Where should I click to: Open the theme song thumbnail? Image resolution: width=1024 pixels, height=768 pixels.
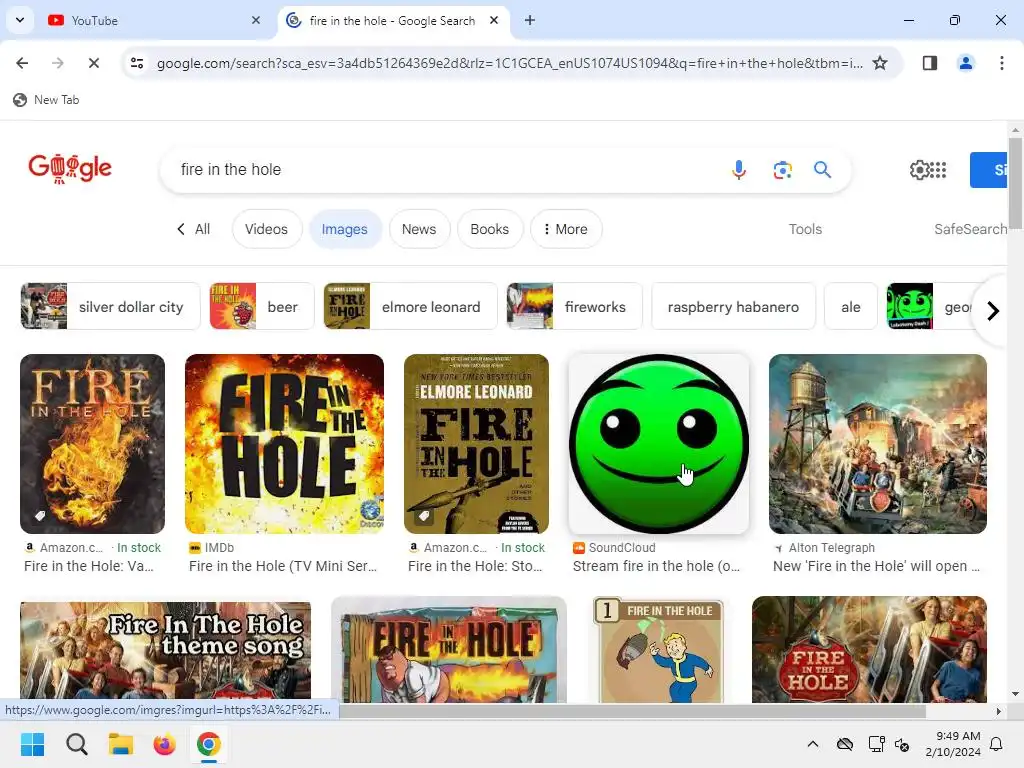pyautogui.click(x=165, y=652)
